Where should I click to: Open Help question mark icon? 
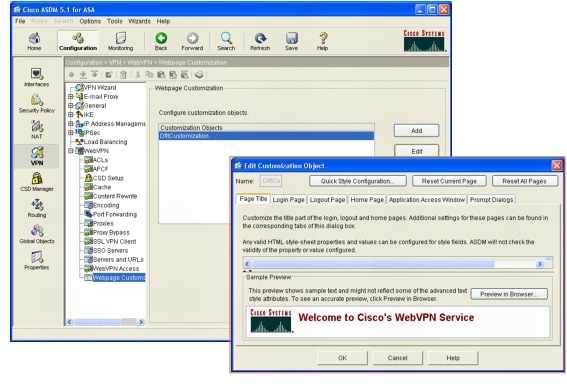(x=323, y=41)
